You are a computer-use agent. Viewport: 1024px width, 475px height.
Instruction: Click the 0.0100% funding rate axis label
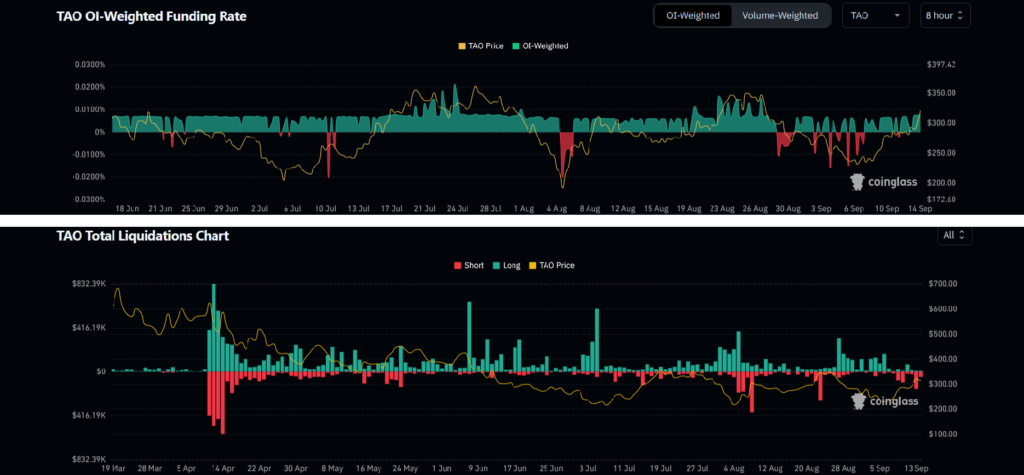pyautogui.click(x=91, y=109)
